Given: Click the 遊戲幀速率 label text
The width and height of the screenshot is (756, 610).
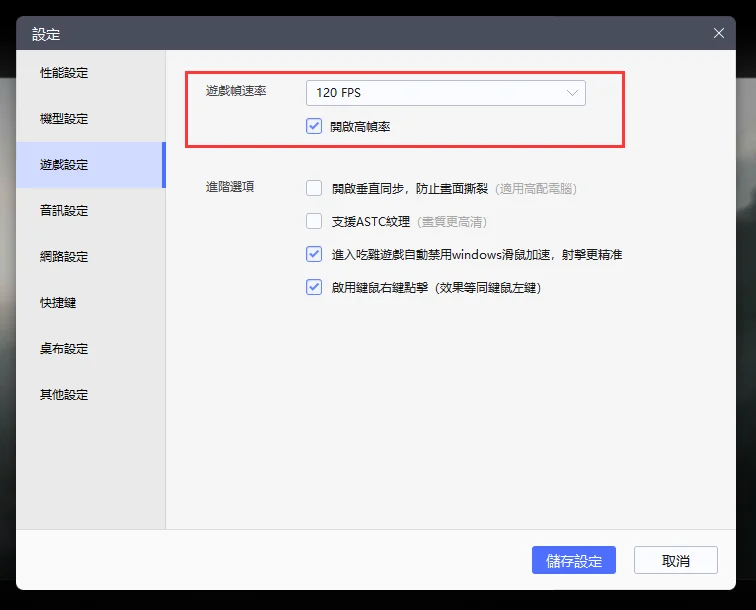Looking at the screenshot, I should point(236,91).
